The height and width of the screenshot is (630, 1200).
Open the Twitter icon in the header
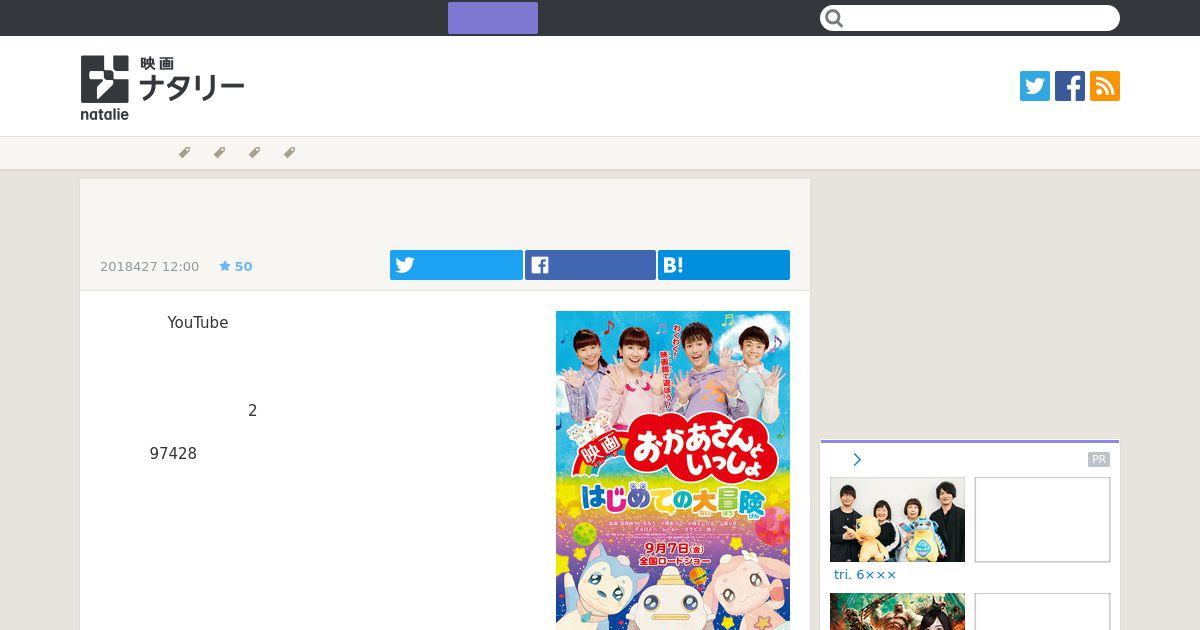click(x=1035, y=86)
